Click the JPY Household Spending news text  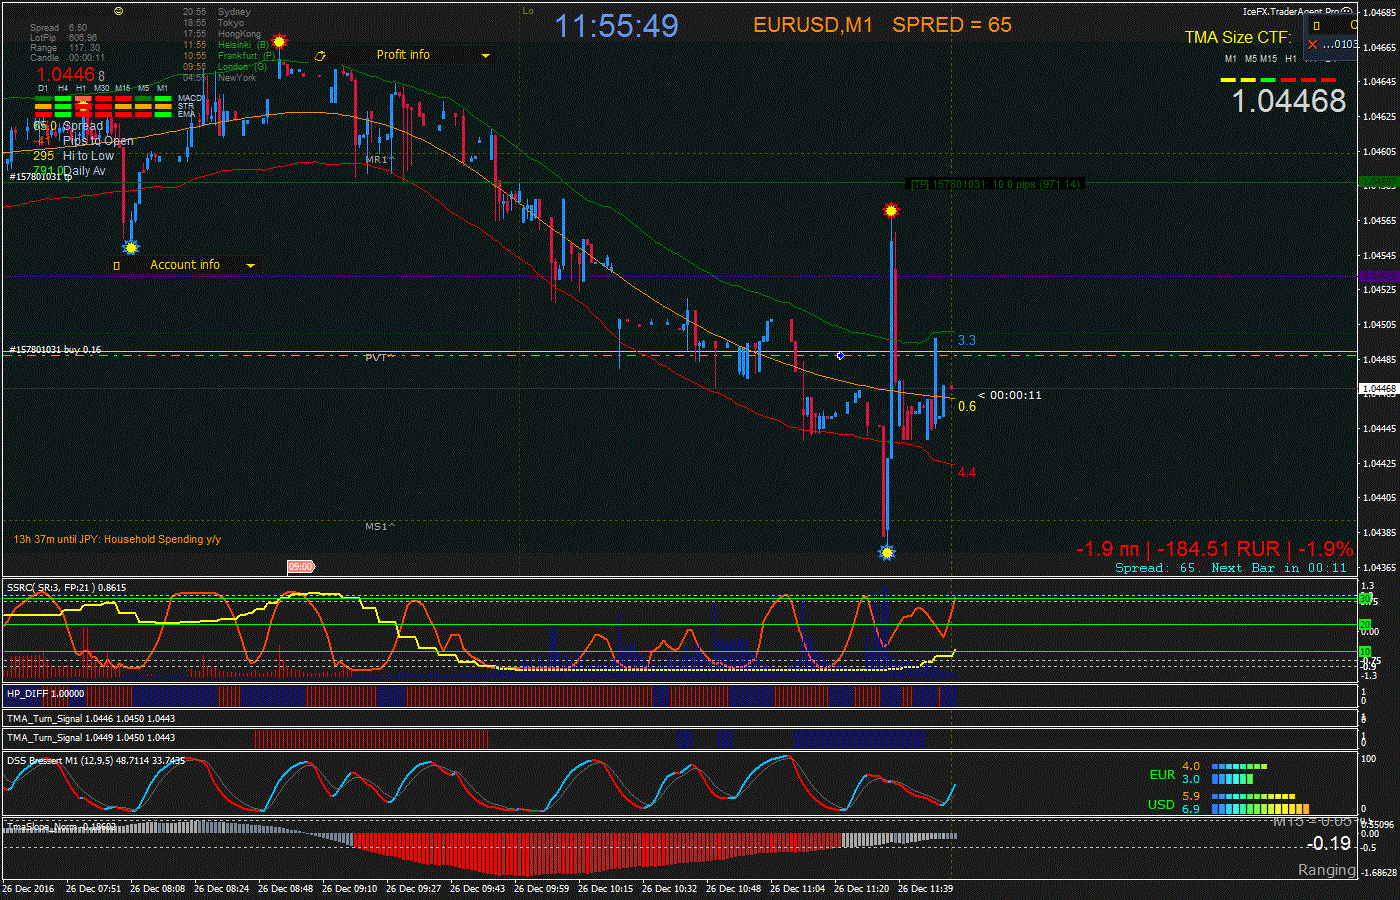117,539
